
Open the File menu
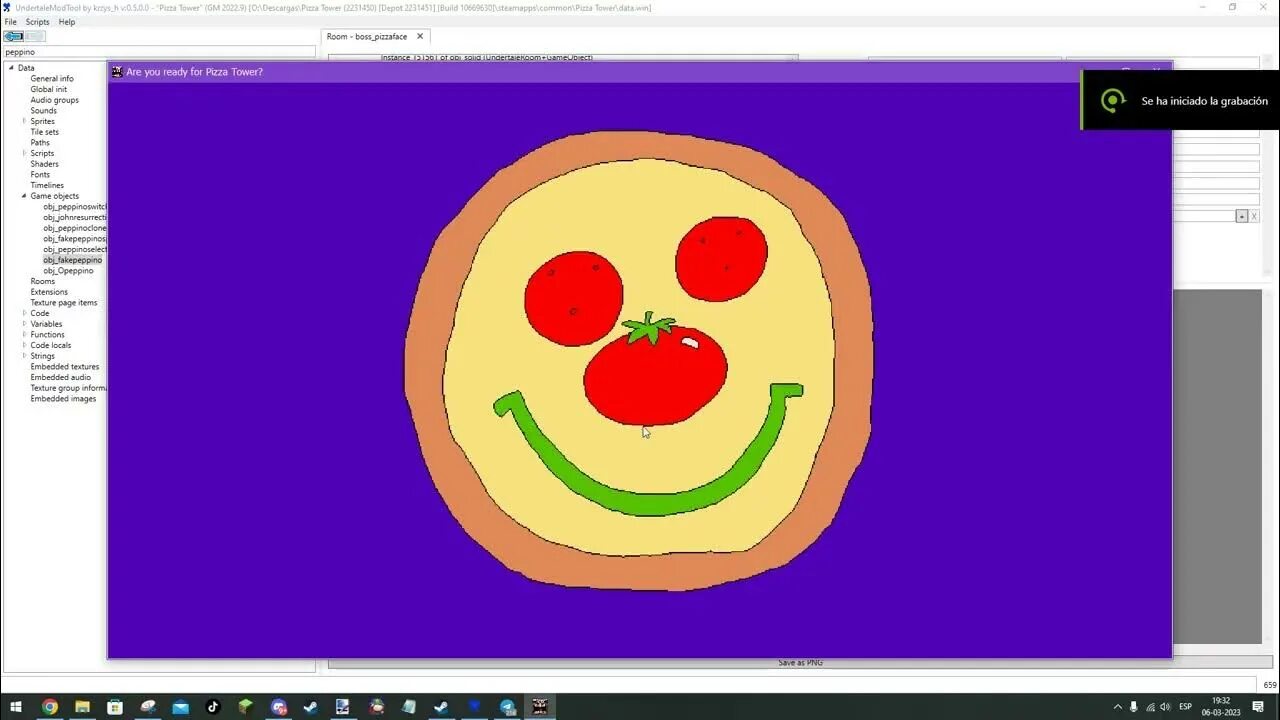(10, 22)
